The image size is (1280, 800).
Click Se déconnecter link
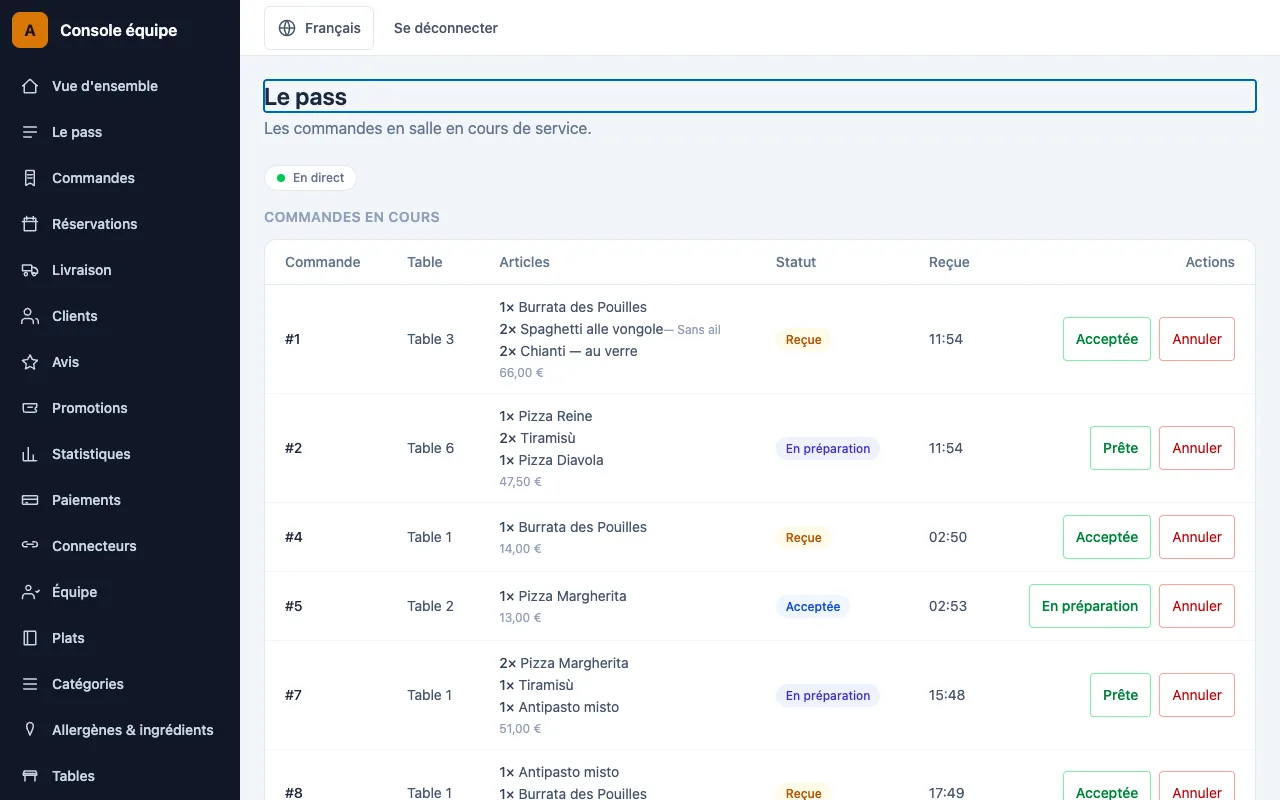(446, 28)
